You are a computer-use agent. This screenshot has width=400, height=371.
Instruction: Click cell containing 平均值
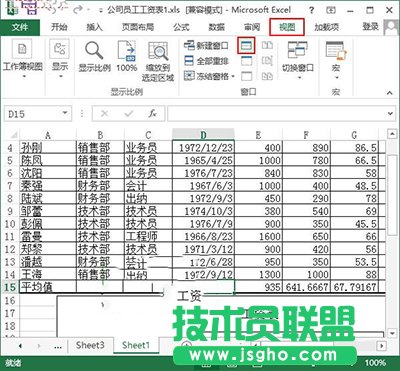click(x=48, y=287)
